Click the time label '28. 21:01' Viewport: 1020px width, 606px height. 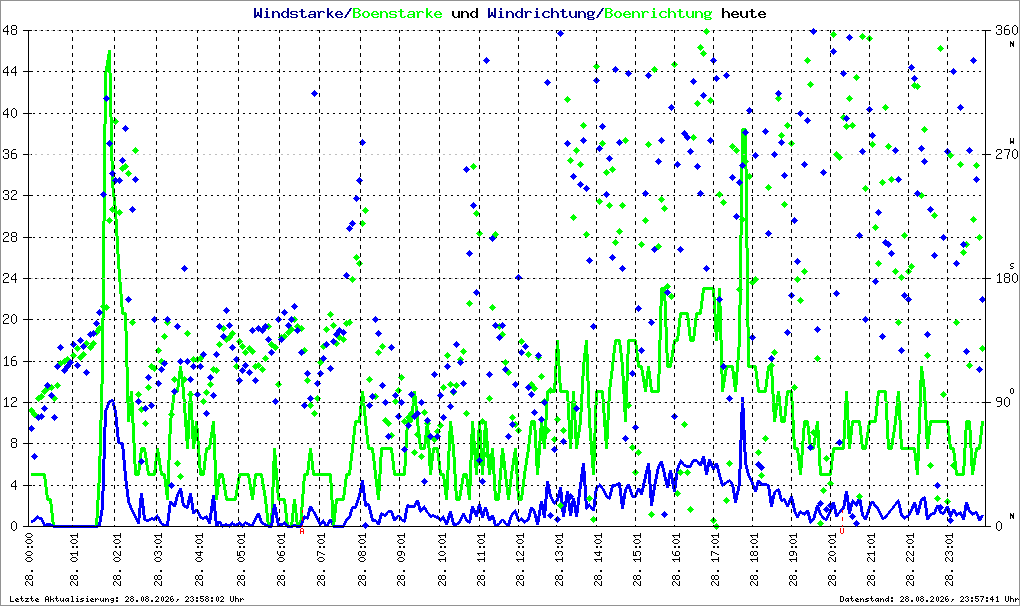pos(872,559)
